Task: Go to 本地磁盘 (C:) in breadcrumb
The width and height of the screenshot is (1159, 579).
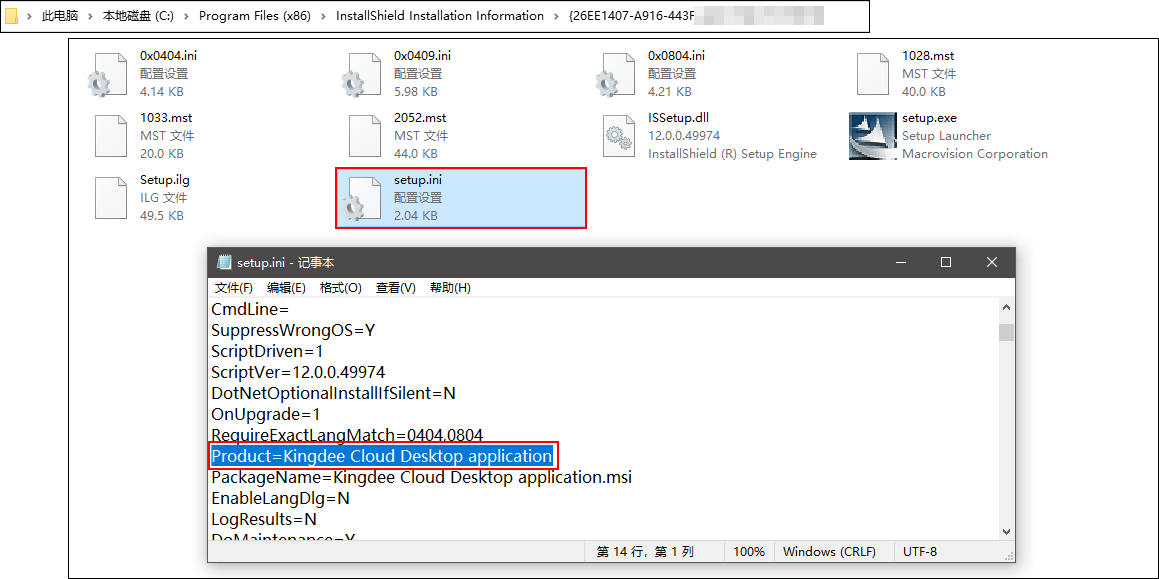Action: (x=138, y=16)
